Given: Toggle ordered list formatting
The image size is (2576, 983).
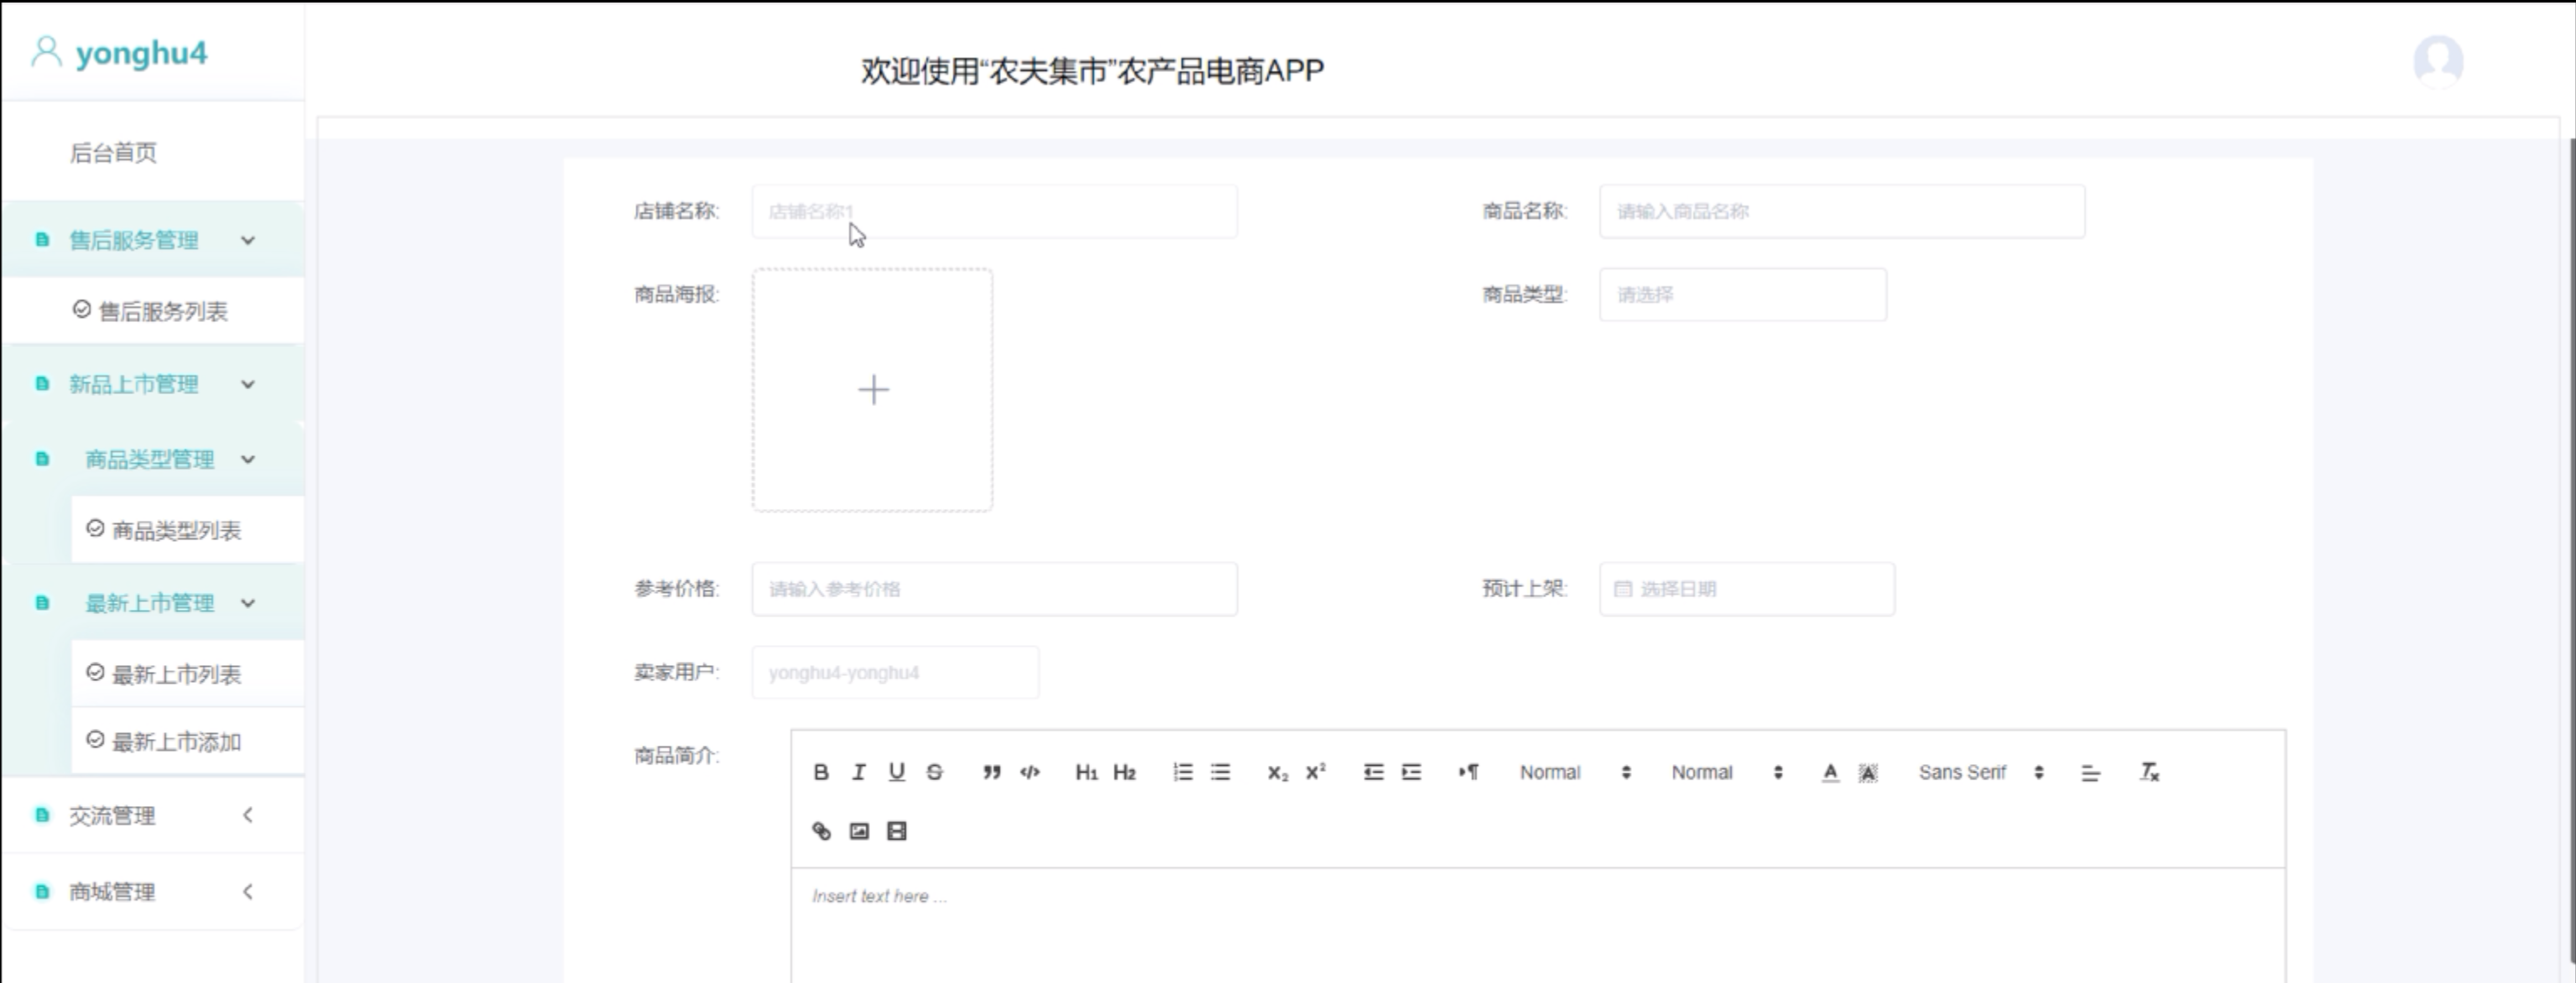Looking at the screenshot, I should point(1182,772).
